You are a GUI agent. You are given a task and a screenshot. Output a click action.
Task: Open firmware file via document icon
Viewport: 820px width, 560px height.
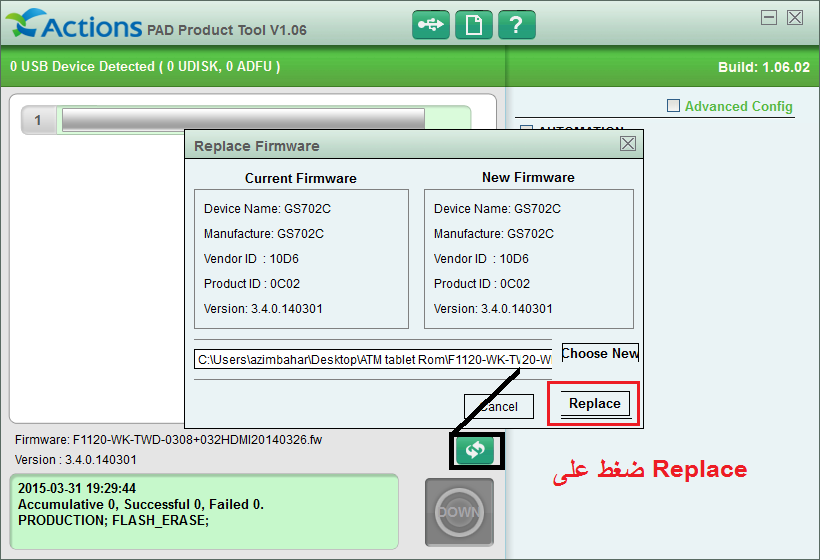click(x=473, y=25)
